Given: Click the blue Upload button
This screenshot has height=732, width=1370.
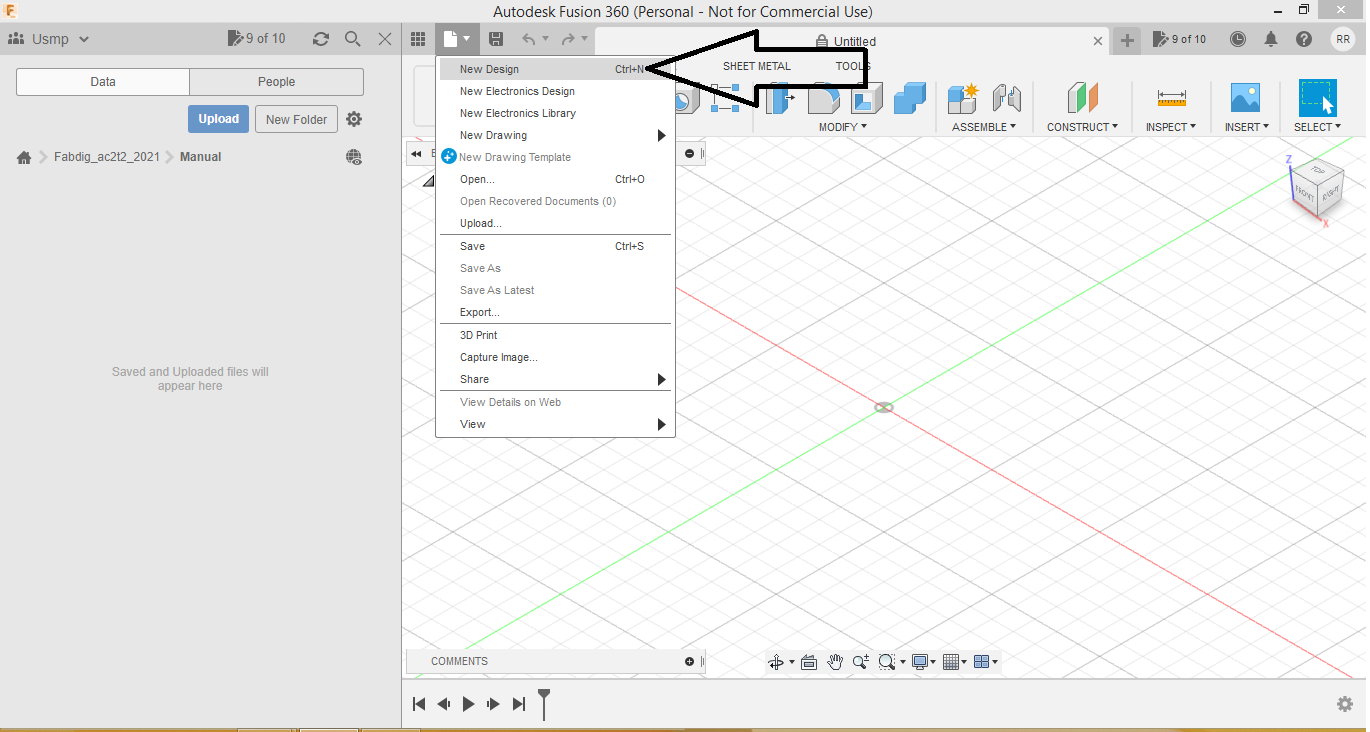Looking at the screenshot, I should [x=218, y=119].
